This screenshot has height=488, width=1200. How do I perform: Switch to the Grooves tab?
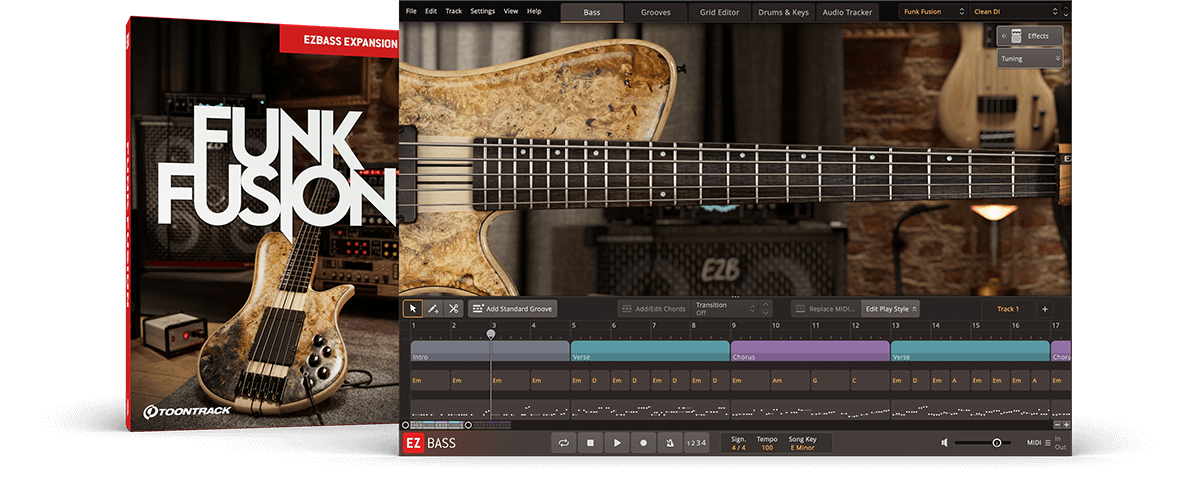pyautogui.click(x=656, y=12)
